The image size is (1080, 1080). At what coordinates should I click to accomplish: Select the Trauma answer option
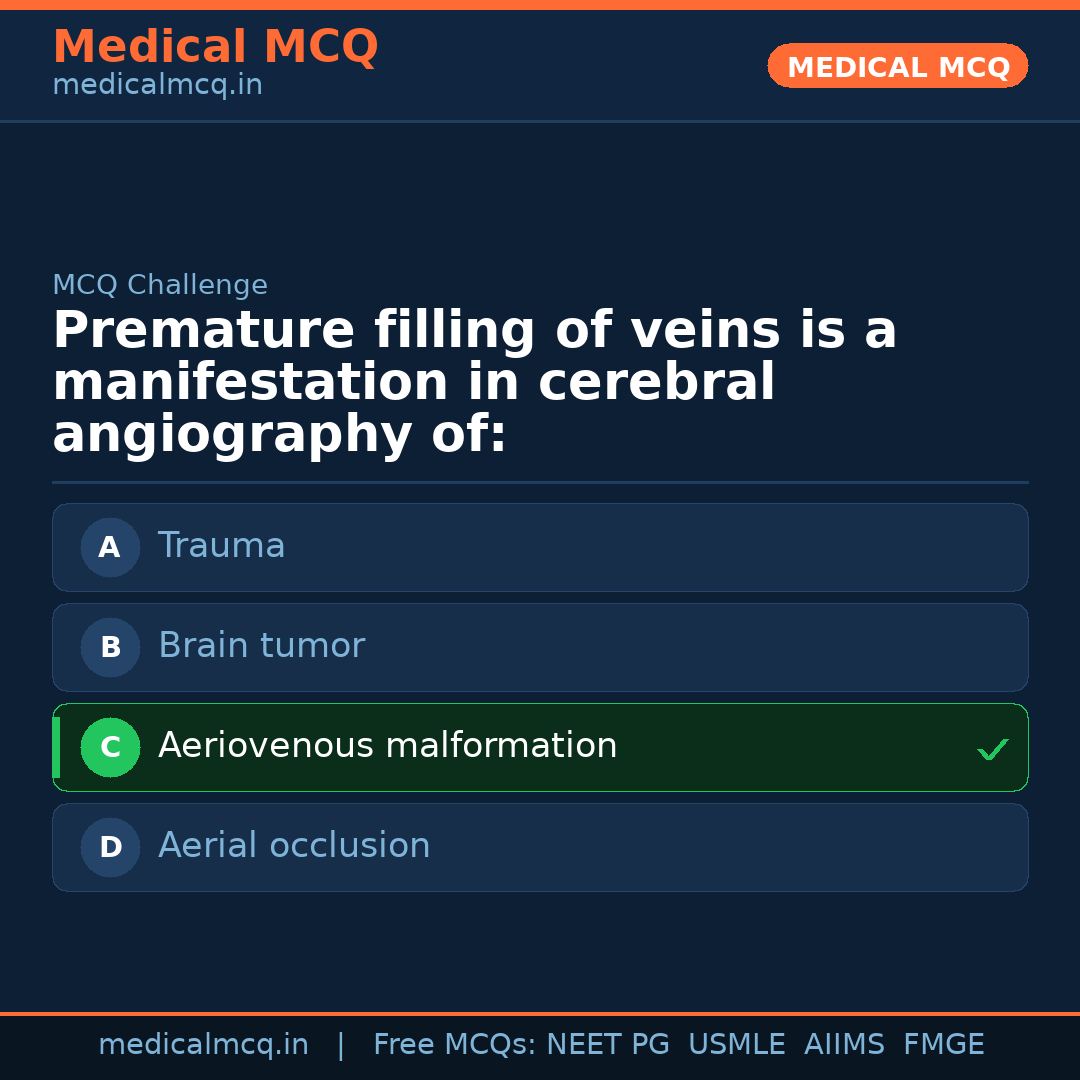pyautogui.click(x=540, y=547)
